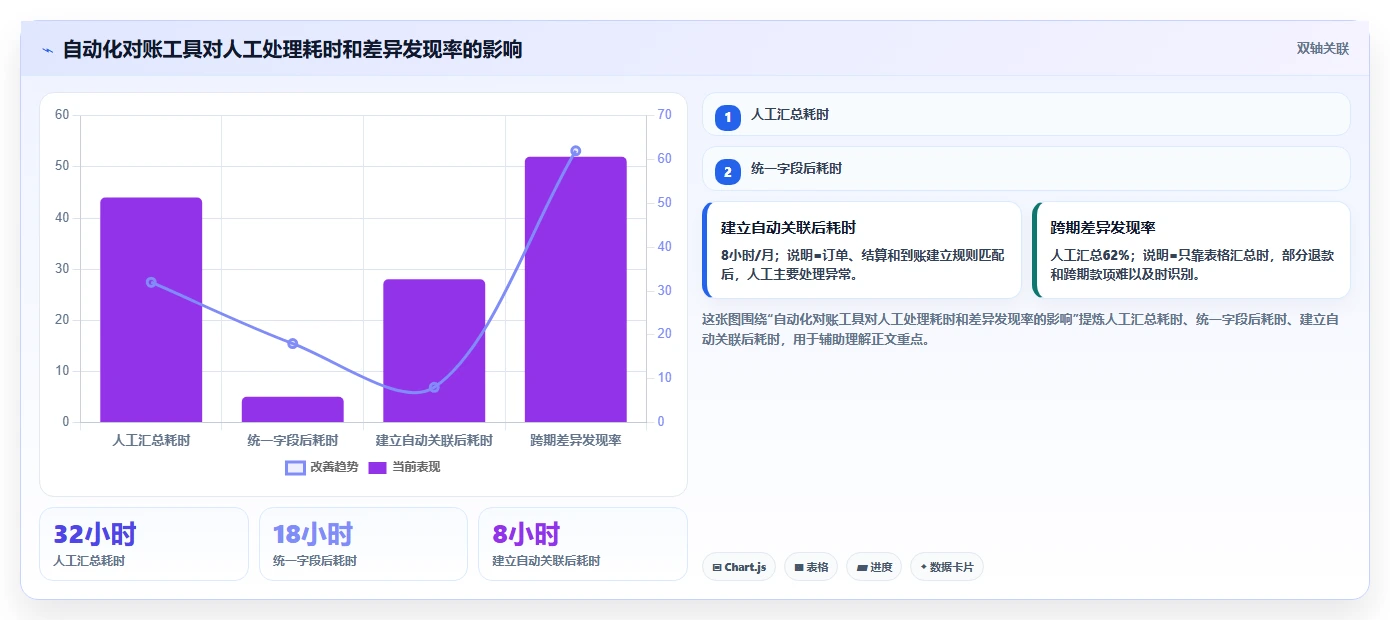Click the 改善趋势 legend color box

295,467
